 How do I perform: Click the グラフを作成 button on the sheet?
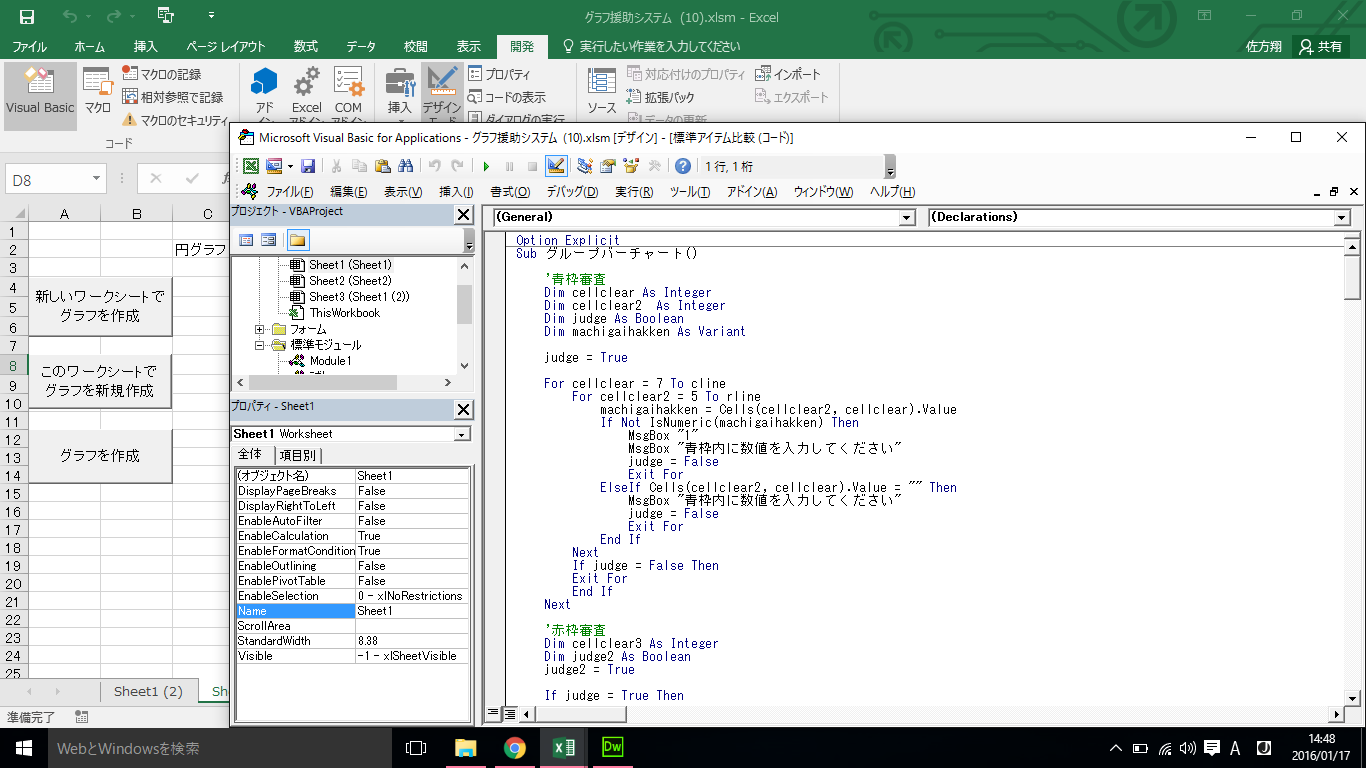[x=100, y=456]
